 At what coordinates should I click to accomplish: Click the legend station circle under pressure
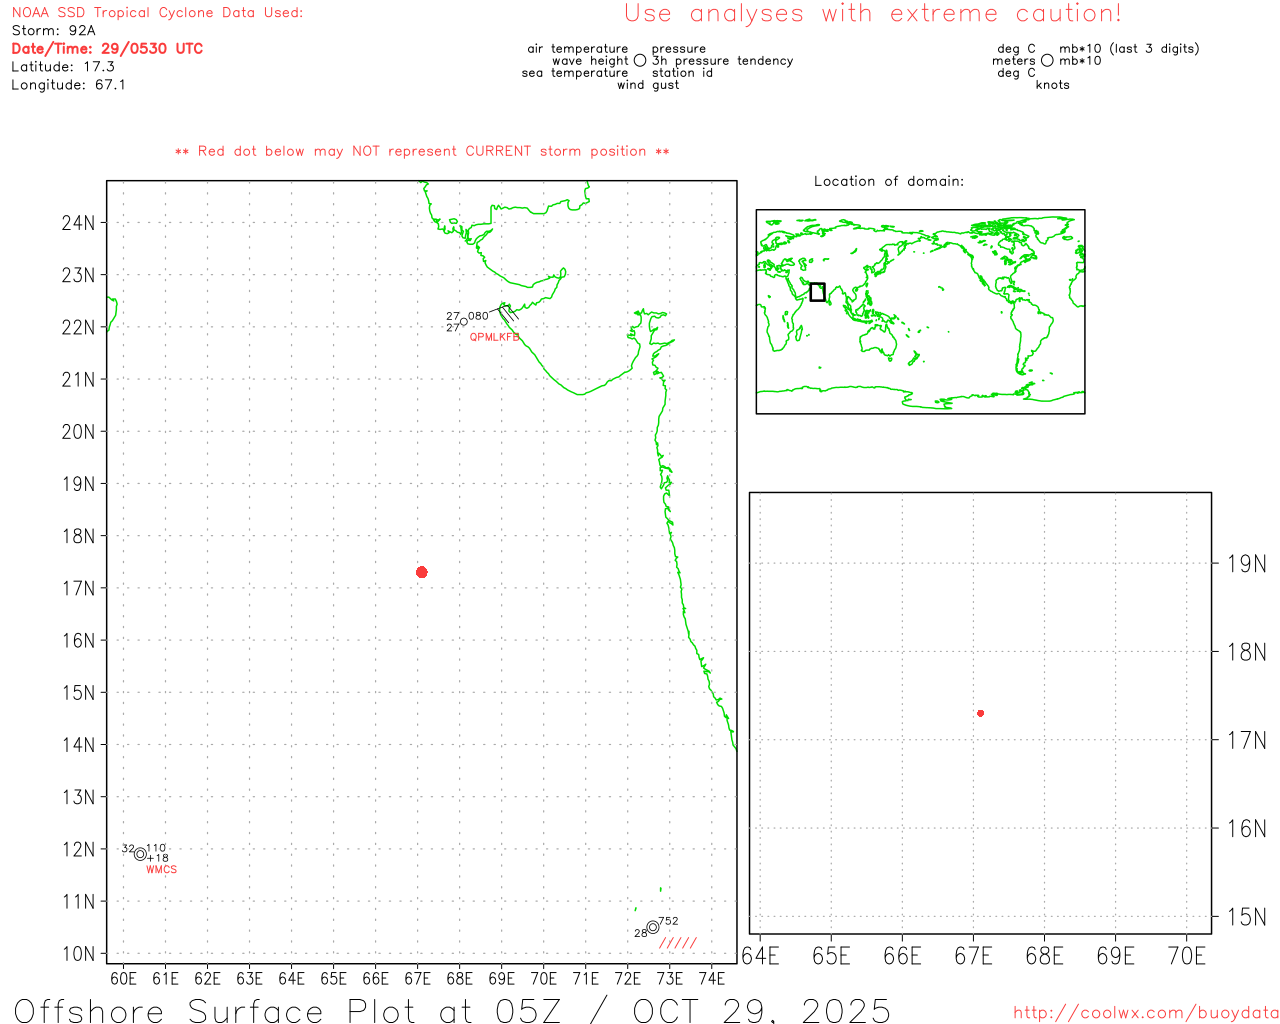[640, 61]
